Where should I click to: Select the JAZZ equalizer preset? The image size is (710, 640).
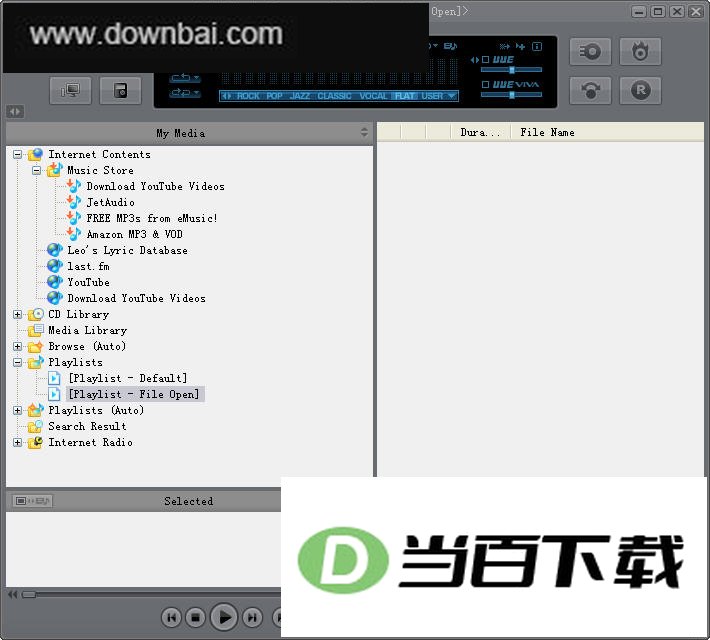coord(300,96)
